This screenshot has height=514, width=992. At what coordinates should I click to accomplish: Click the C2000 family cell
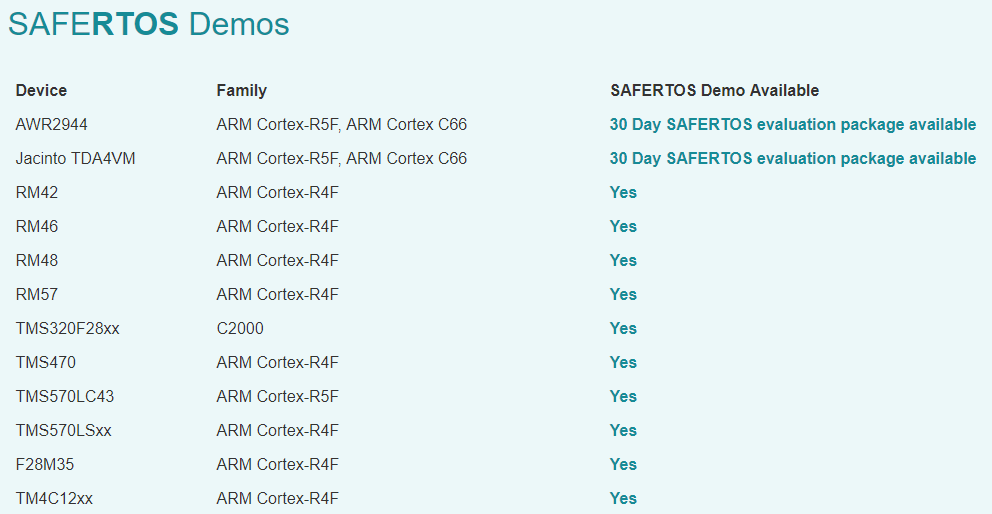point(240,329)
